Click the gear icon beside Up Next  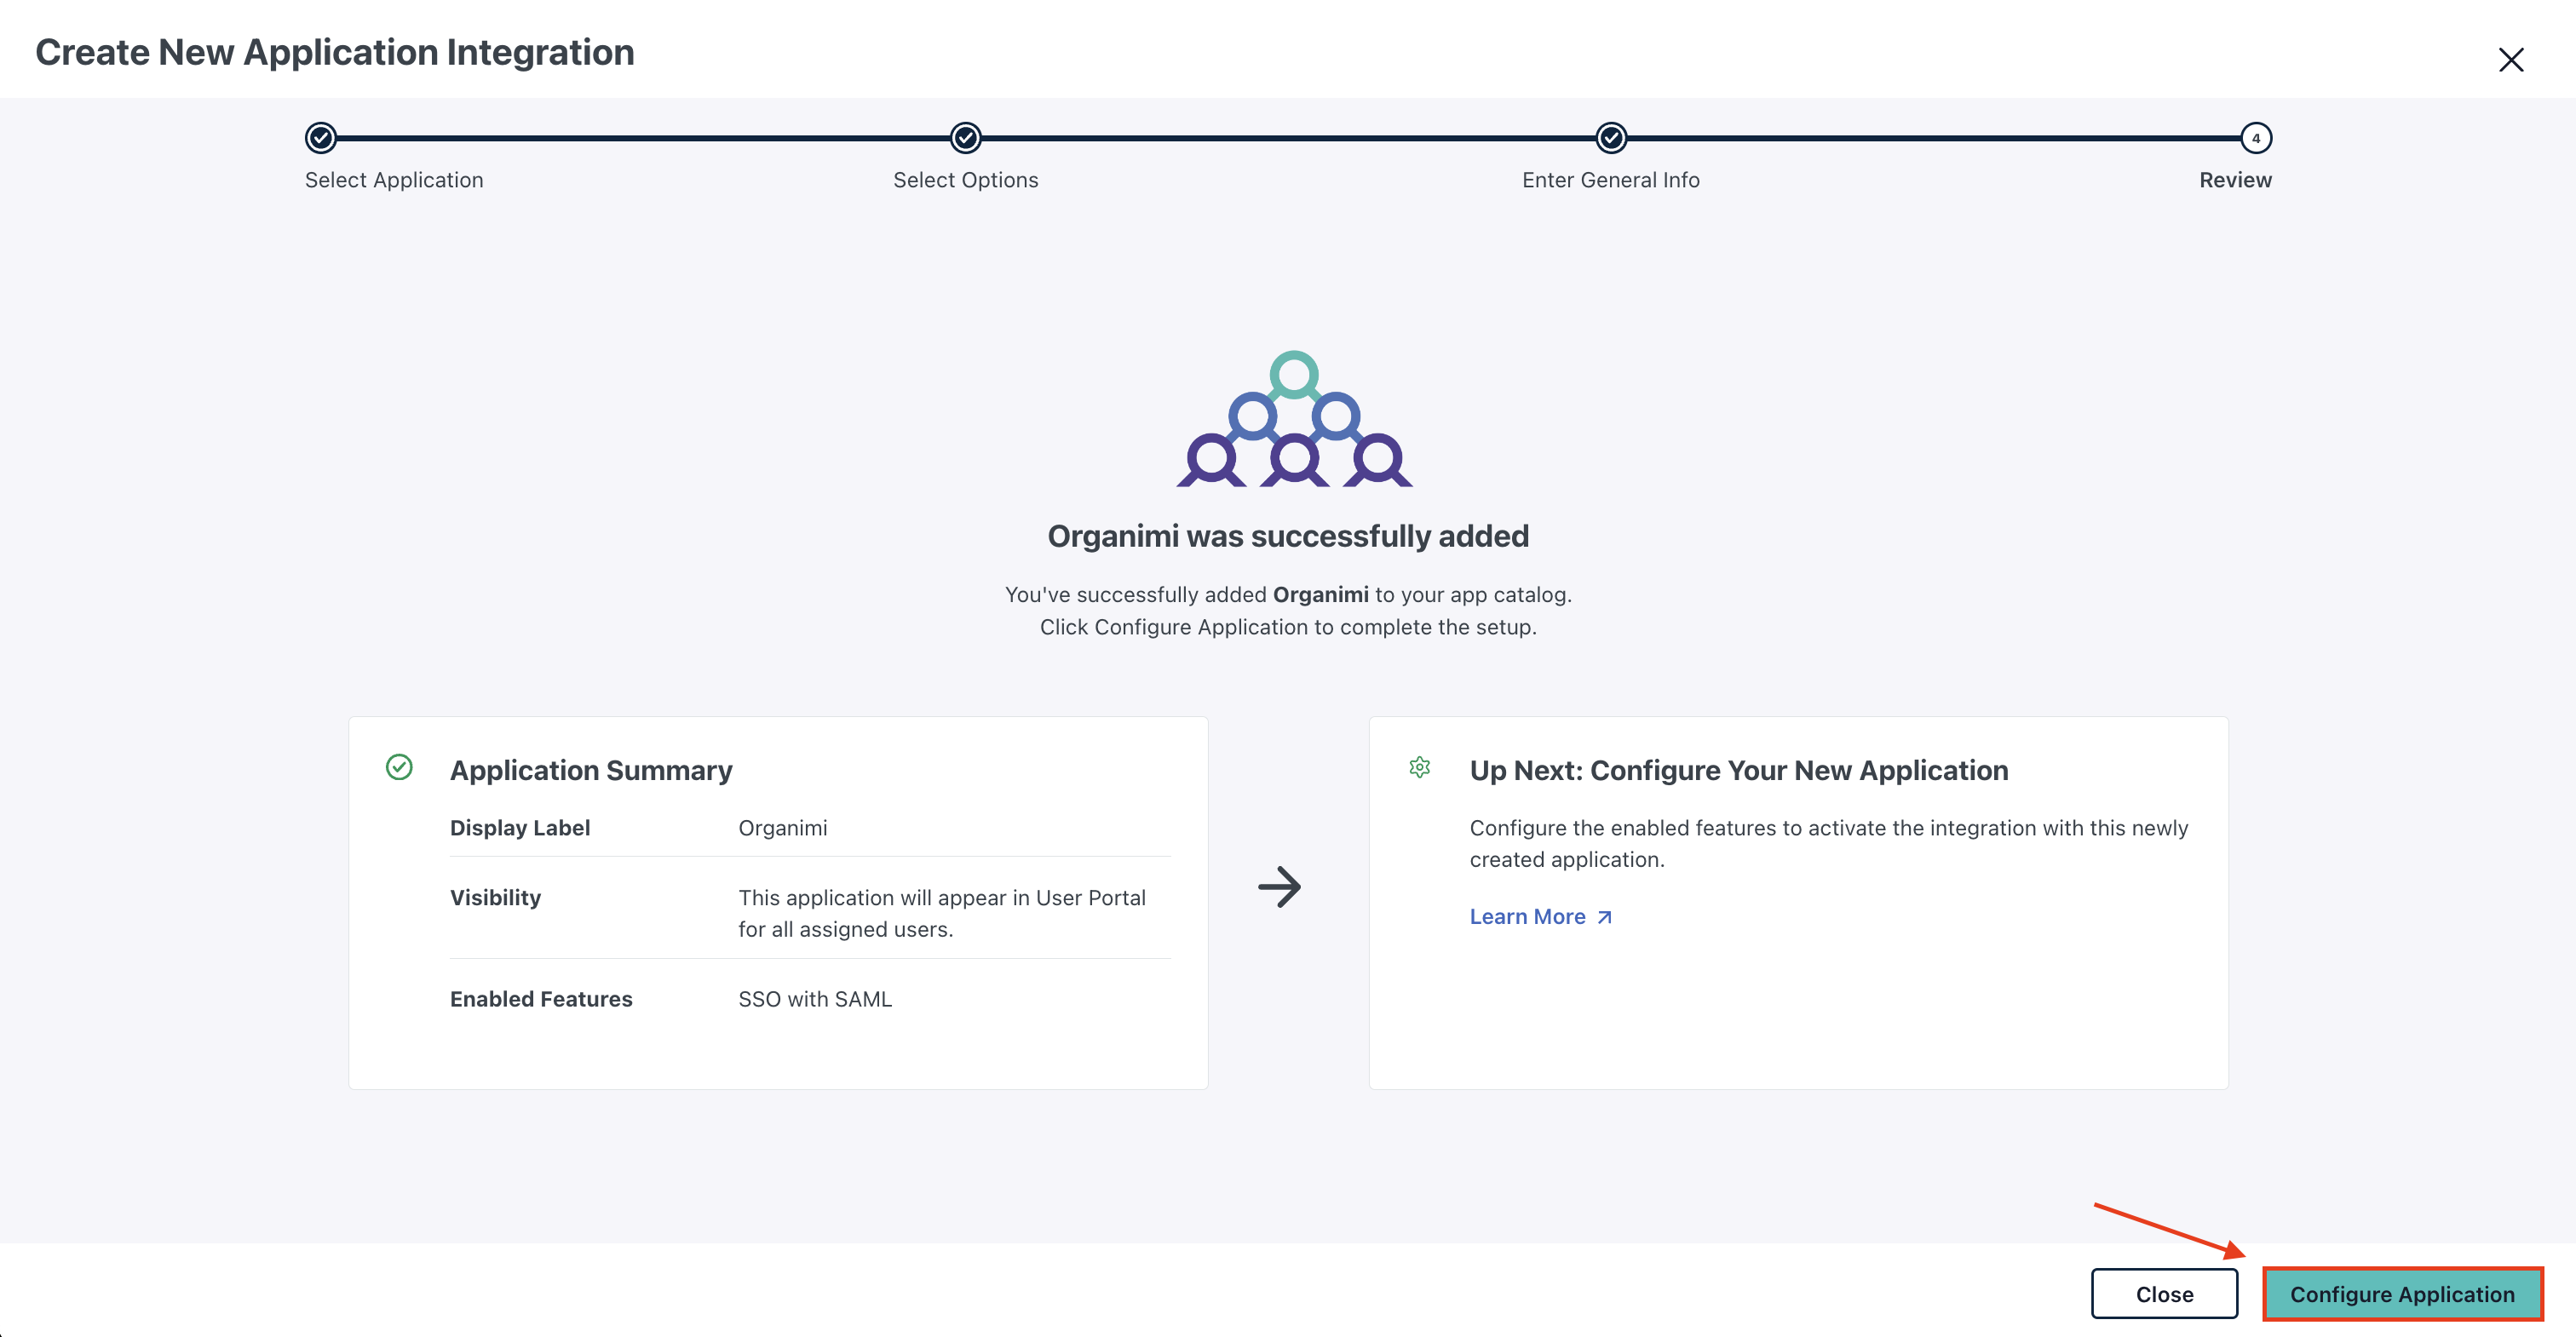[x=1420, y=767]
